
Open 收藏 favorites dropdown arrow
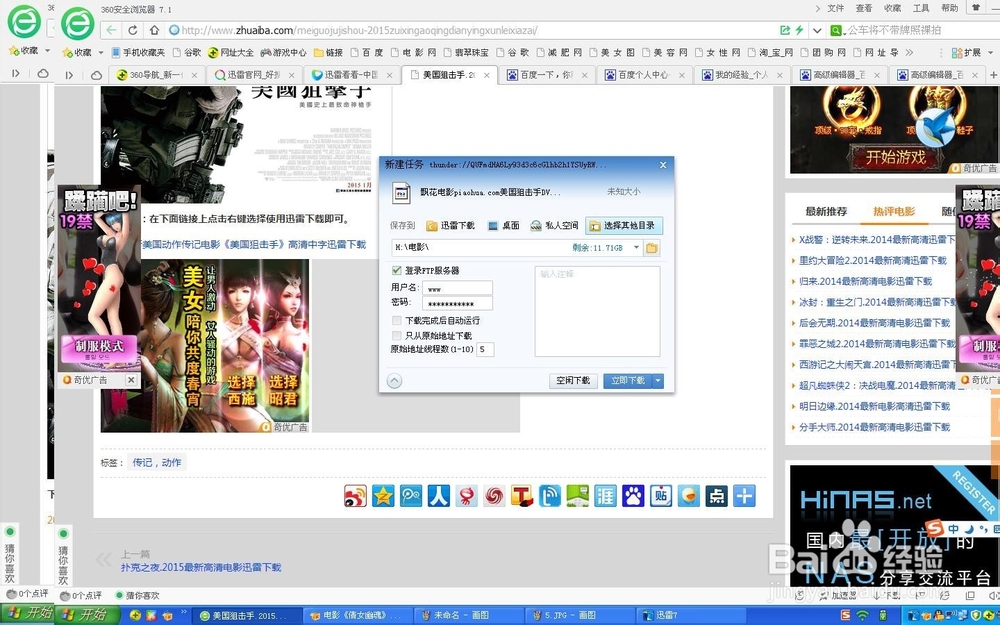pos(101,52)
